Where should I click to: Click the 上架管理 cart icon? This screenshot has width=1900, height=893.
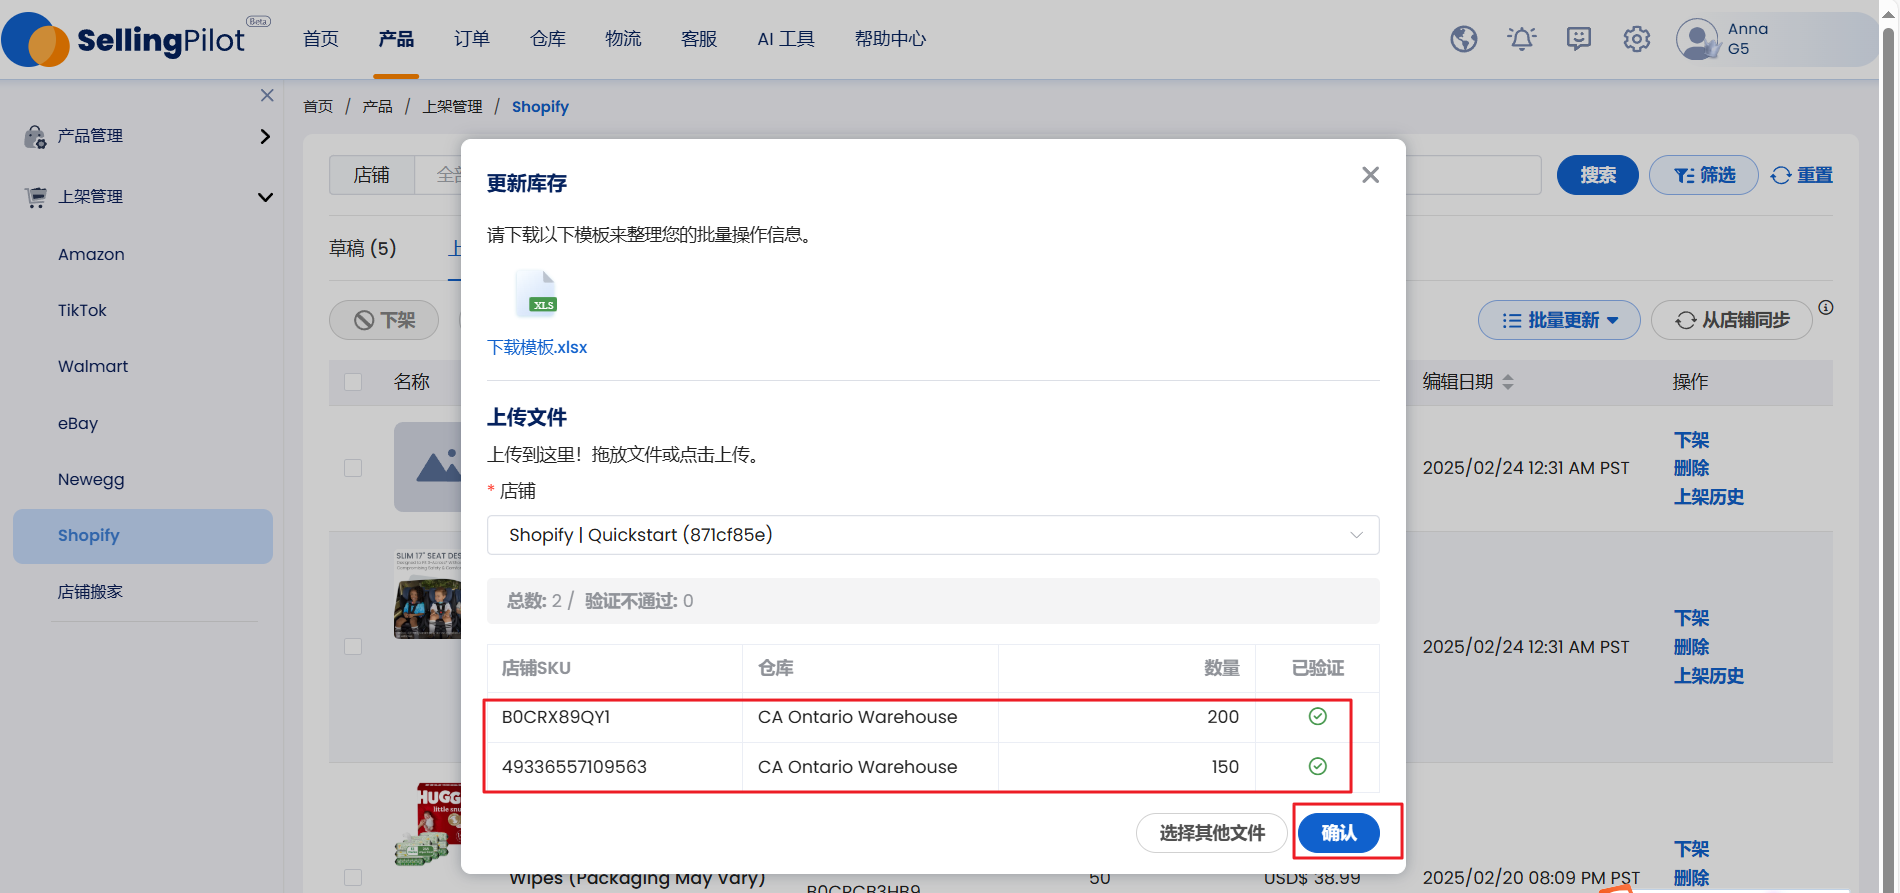tap(35, 197)
